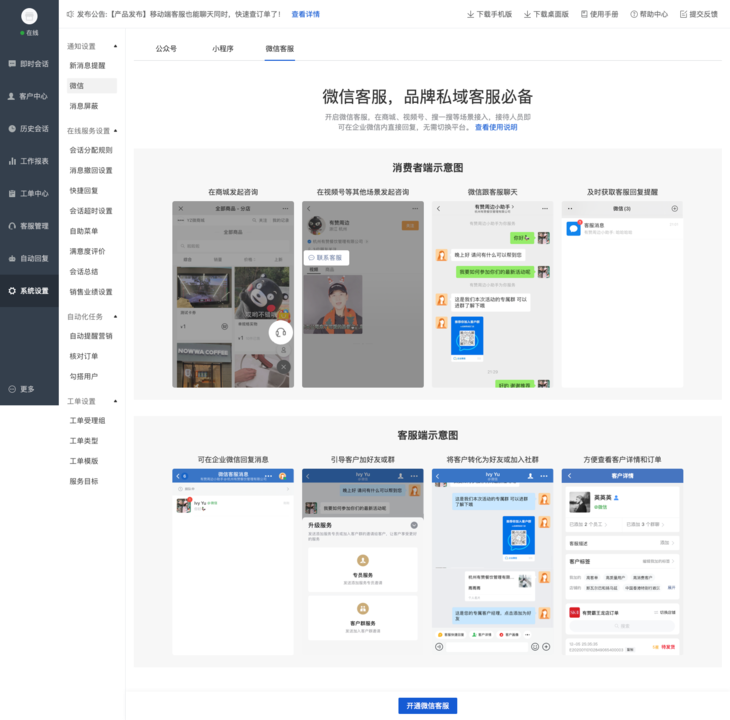Open 客户中心 person icon in sidebar

(11, 96)
